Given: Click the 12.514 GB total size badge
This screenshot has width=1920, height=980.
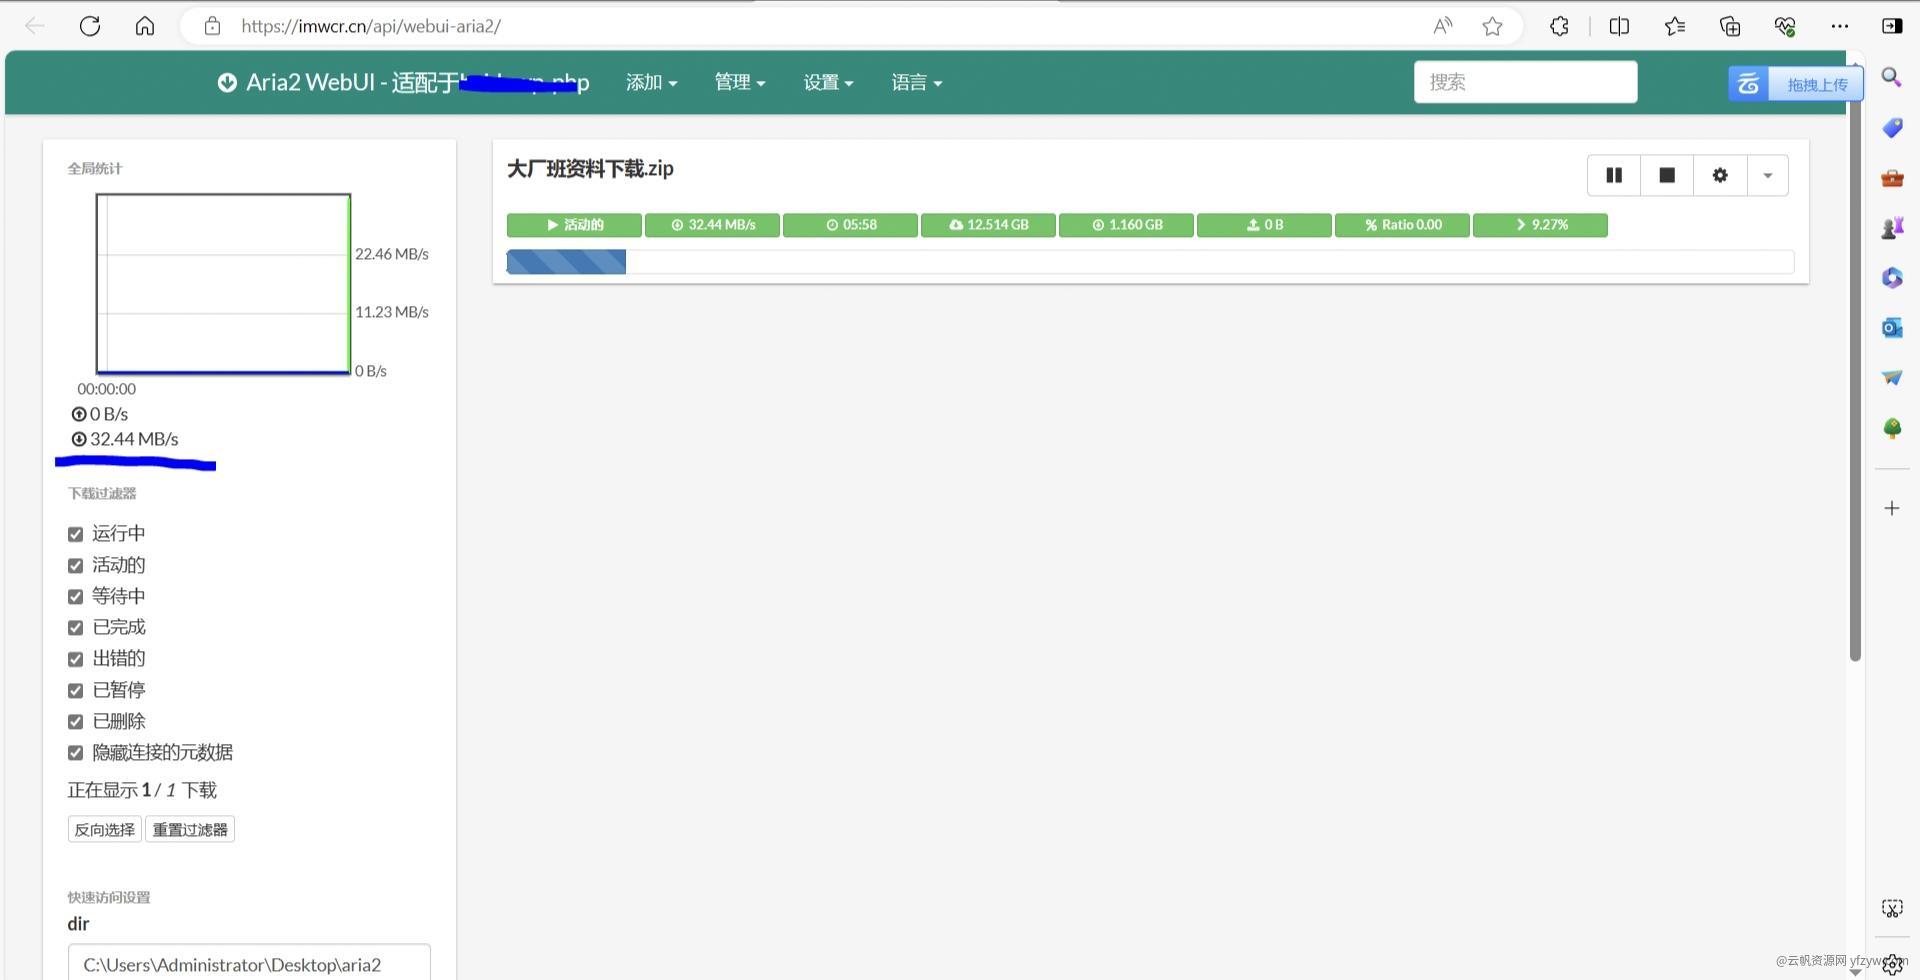Looking at the screenshot, I should tap(988, 225).
